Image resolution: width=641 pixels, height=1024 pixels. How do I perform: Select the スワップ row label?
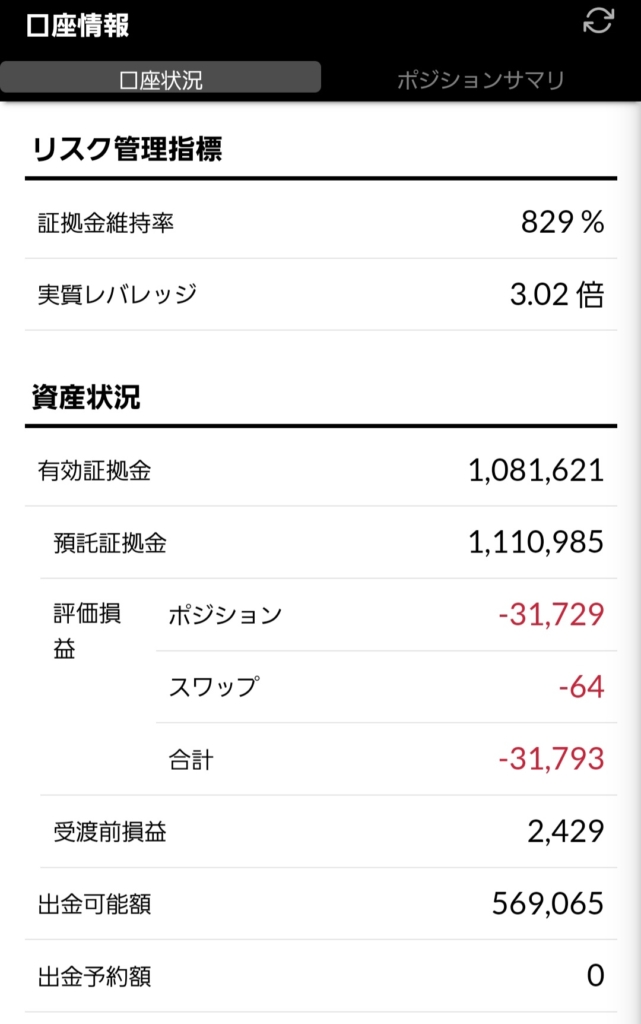(214, 687)
